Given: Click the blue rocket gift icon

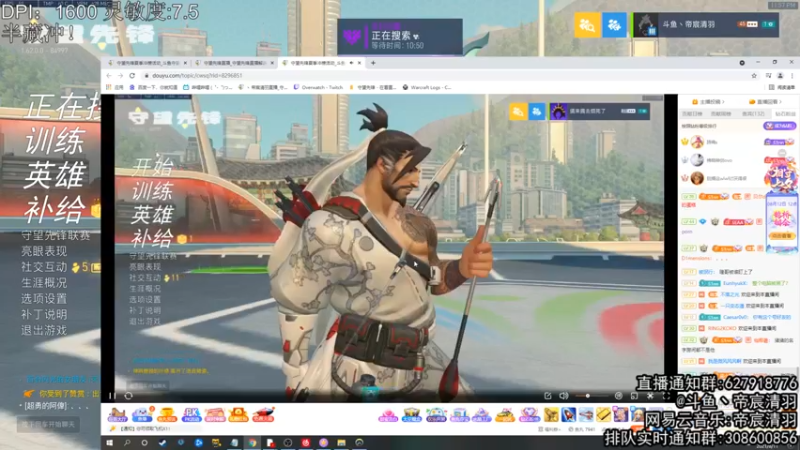Looking at the screenshot, I should coord(568,415).
